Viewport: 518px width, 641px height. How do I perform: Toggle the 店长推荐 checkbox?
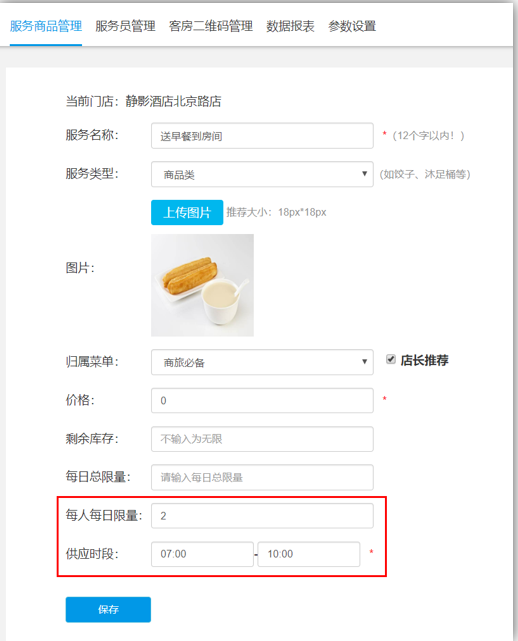[391, 359]
